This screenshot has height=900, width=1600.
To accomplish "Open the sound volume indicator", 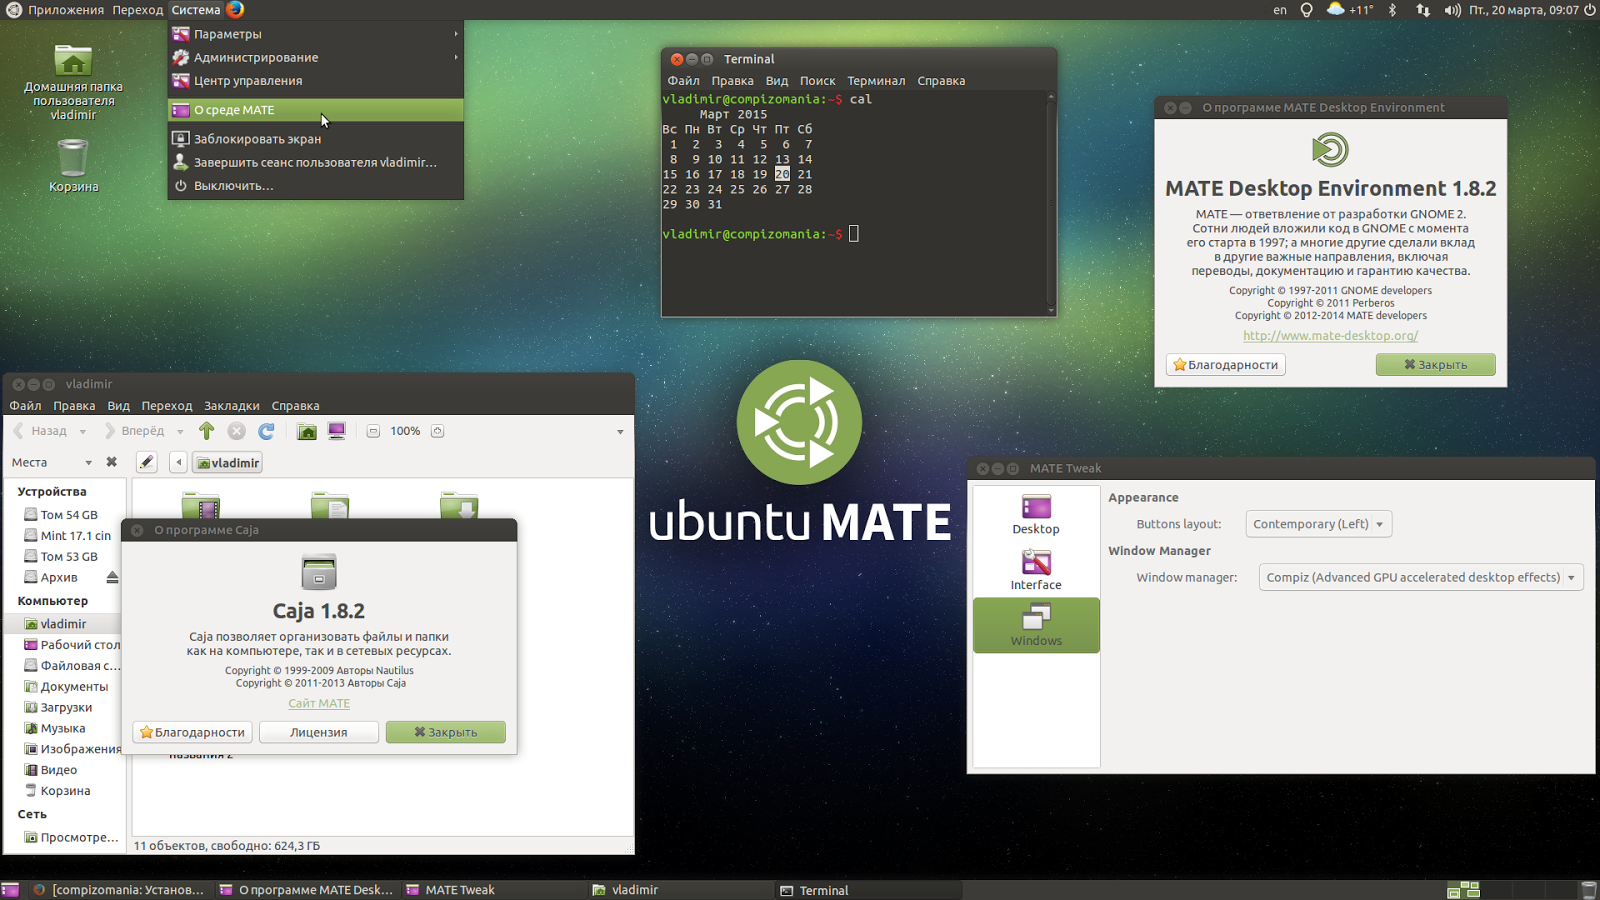I will click(x=1452, y=10).
